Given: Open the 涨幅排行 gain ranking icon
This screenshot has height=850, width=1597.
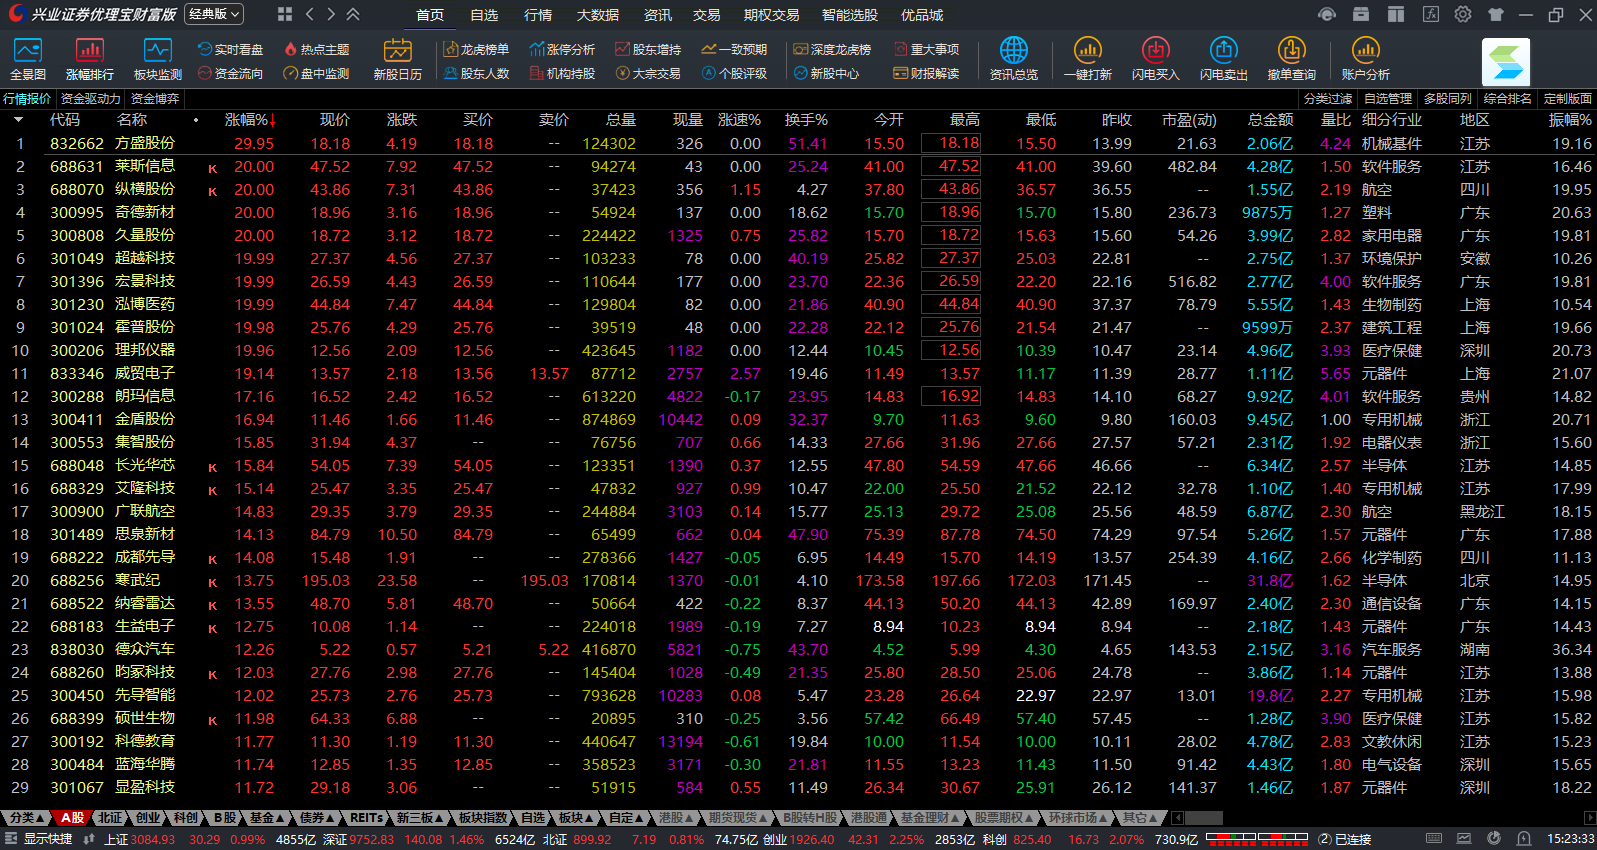Looking at the screenshot, I should click(89, 58).
